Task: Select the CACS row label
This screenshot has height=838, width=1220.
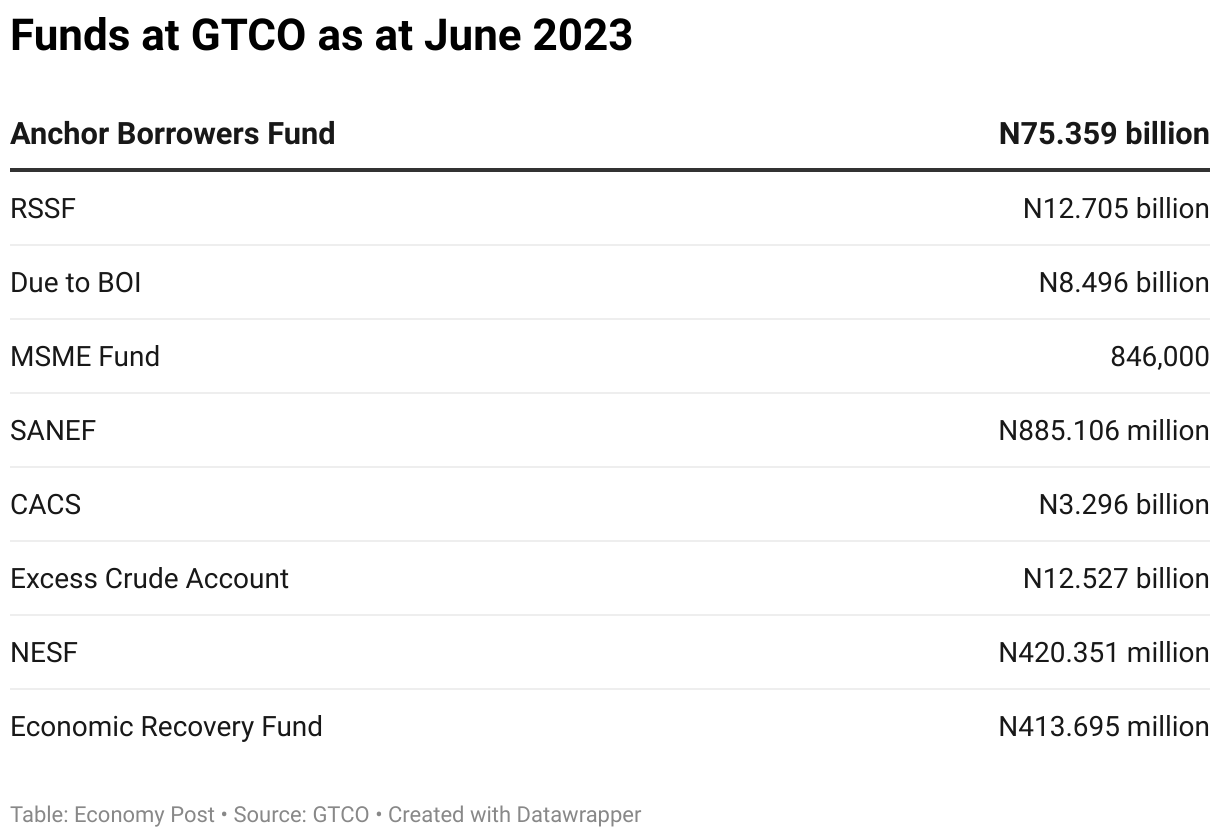Action: click(x=46, y=504)
